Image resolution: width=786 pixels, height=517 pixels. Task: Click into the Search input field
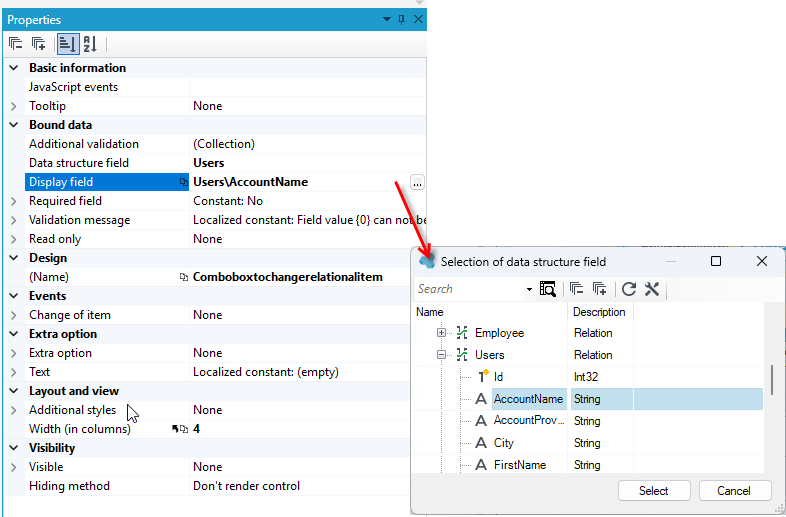click(x=470, y=289)
